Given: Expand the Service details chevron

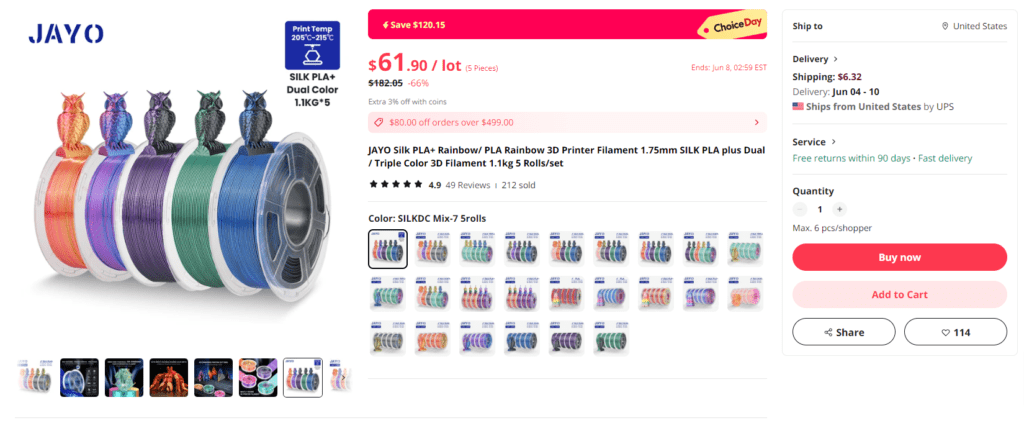Looking at the screenshot, I should point(834,142).
